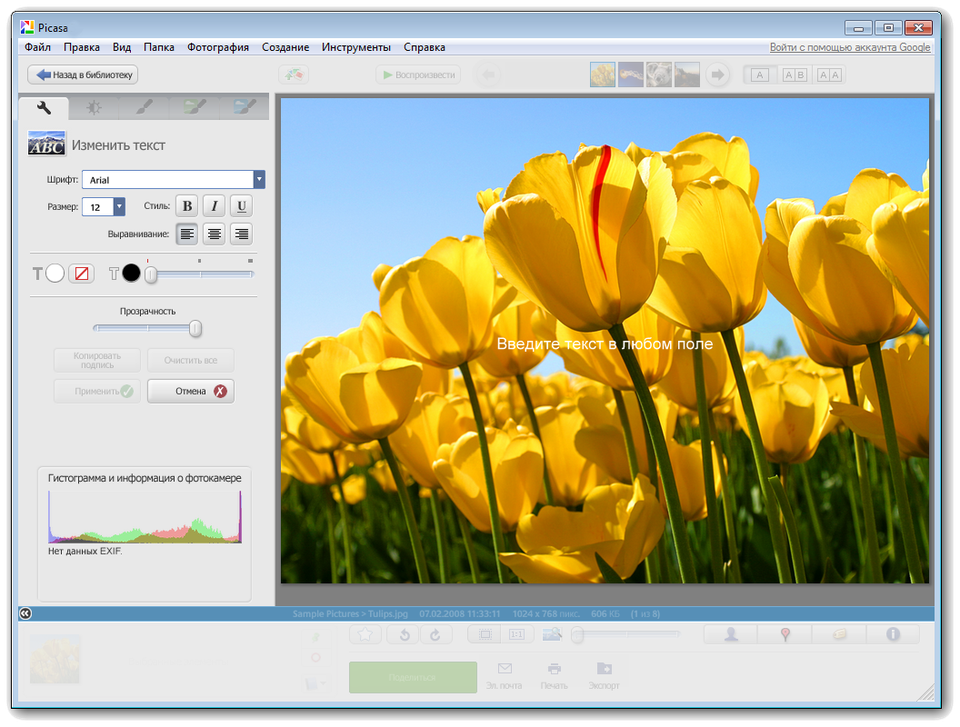
Task: Click the text placeholder on the photo
Action: tap(604, 344)
